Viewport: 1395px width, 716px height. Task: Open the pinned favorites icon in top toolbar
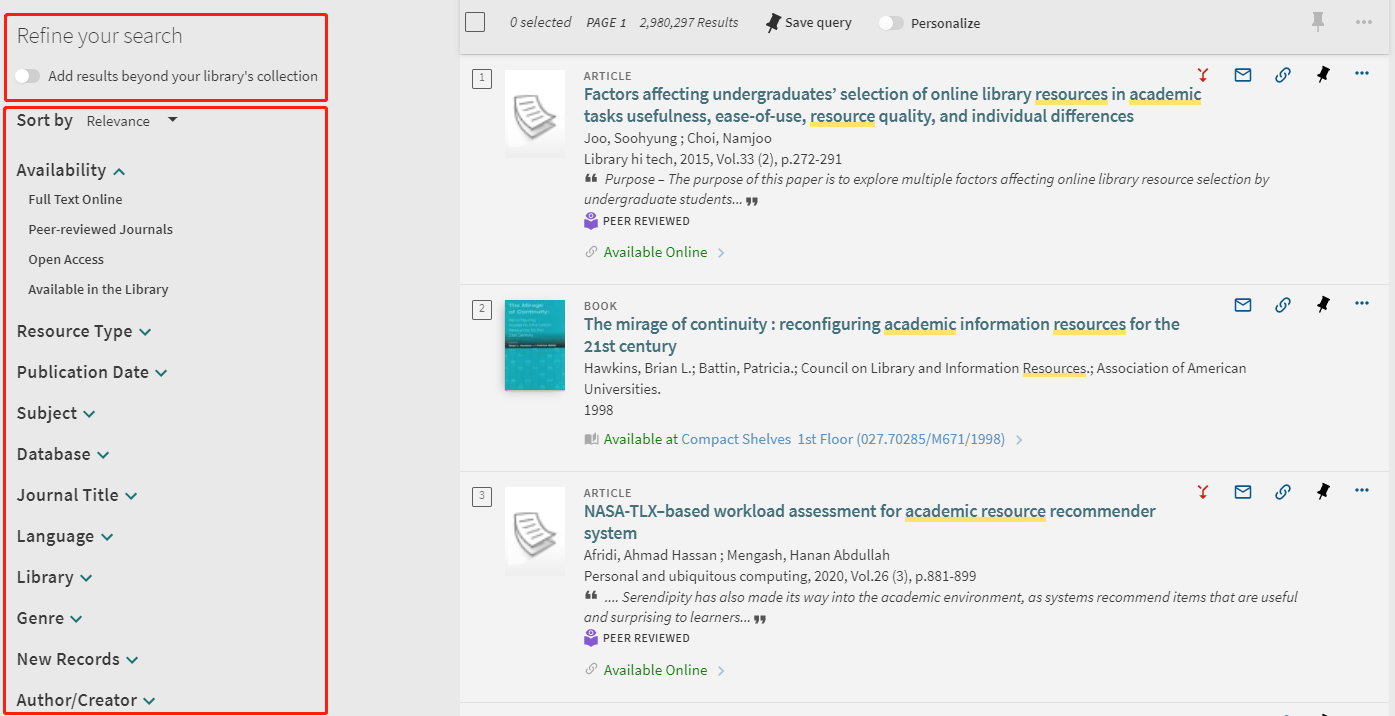(1318, 22)
